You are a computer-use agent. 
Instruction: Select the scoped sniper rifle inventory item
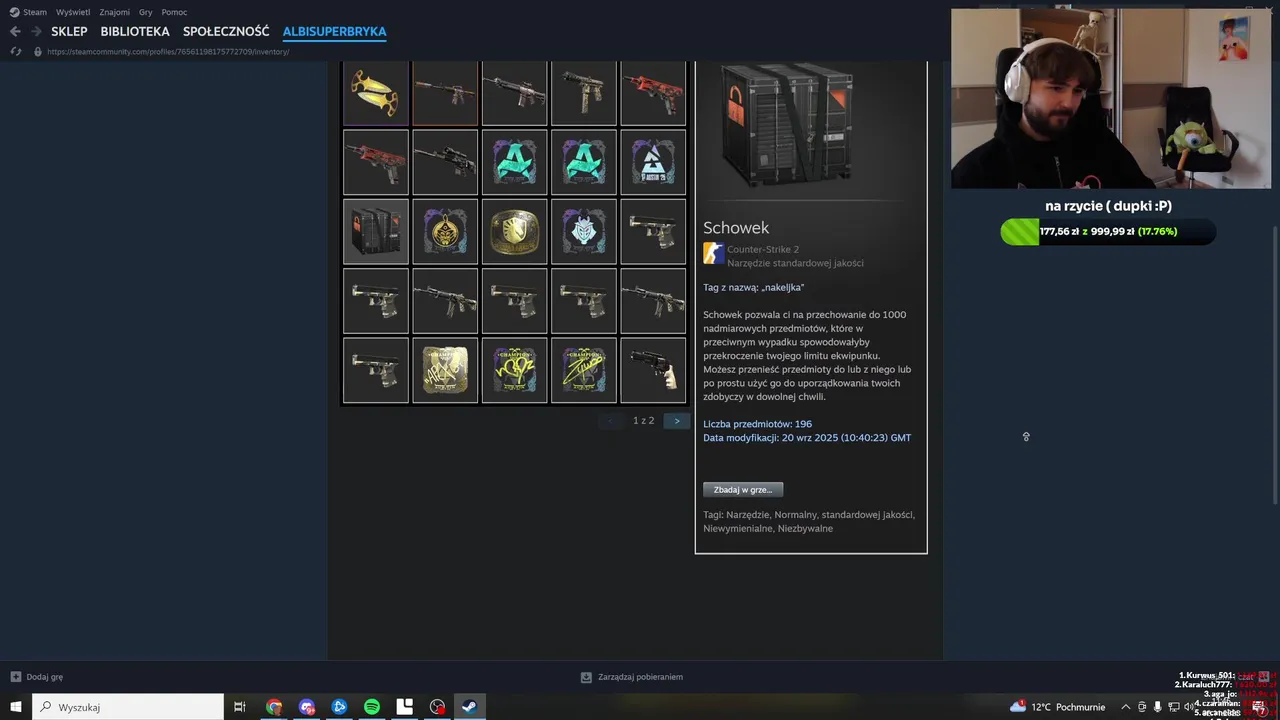pyautogui.click(x=445, y=162)
